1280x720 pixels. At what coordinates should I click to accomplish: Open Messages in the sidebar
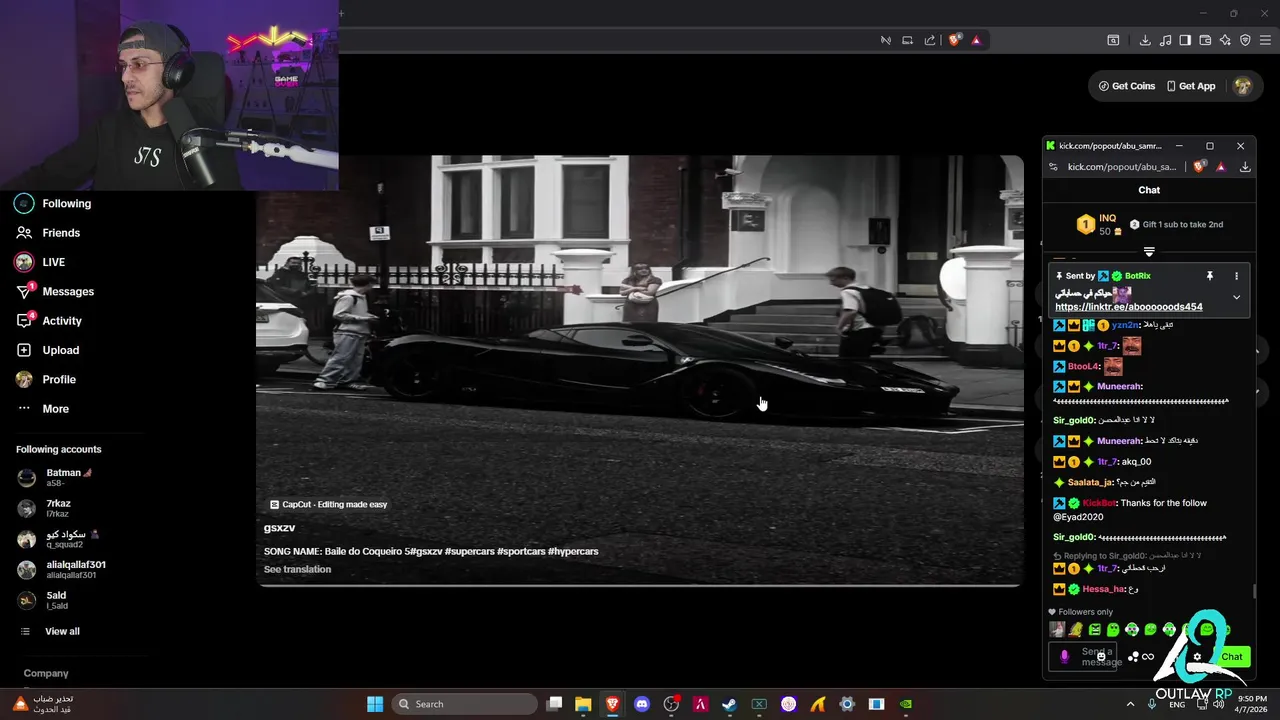tap(55, 291)
